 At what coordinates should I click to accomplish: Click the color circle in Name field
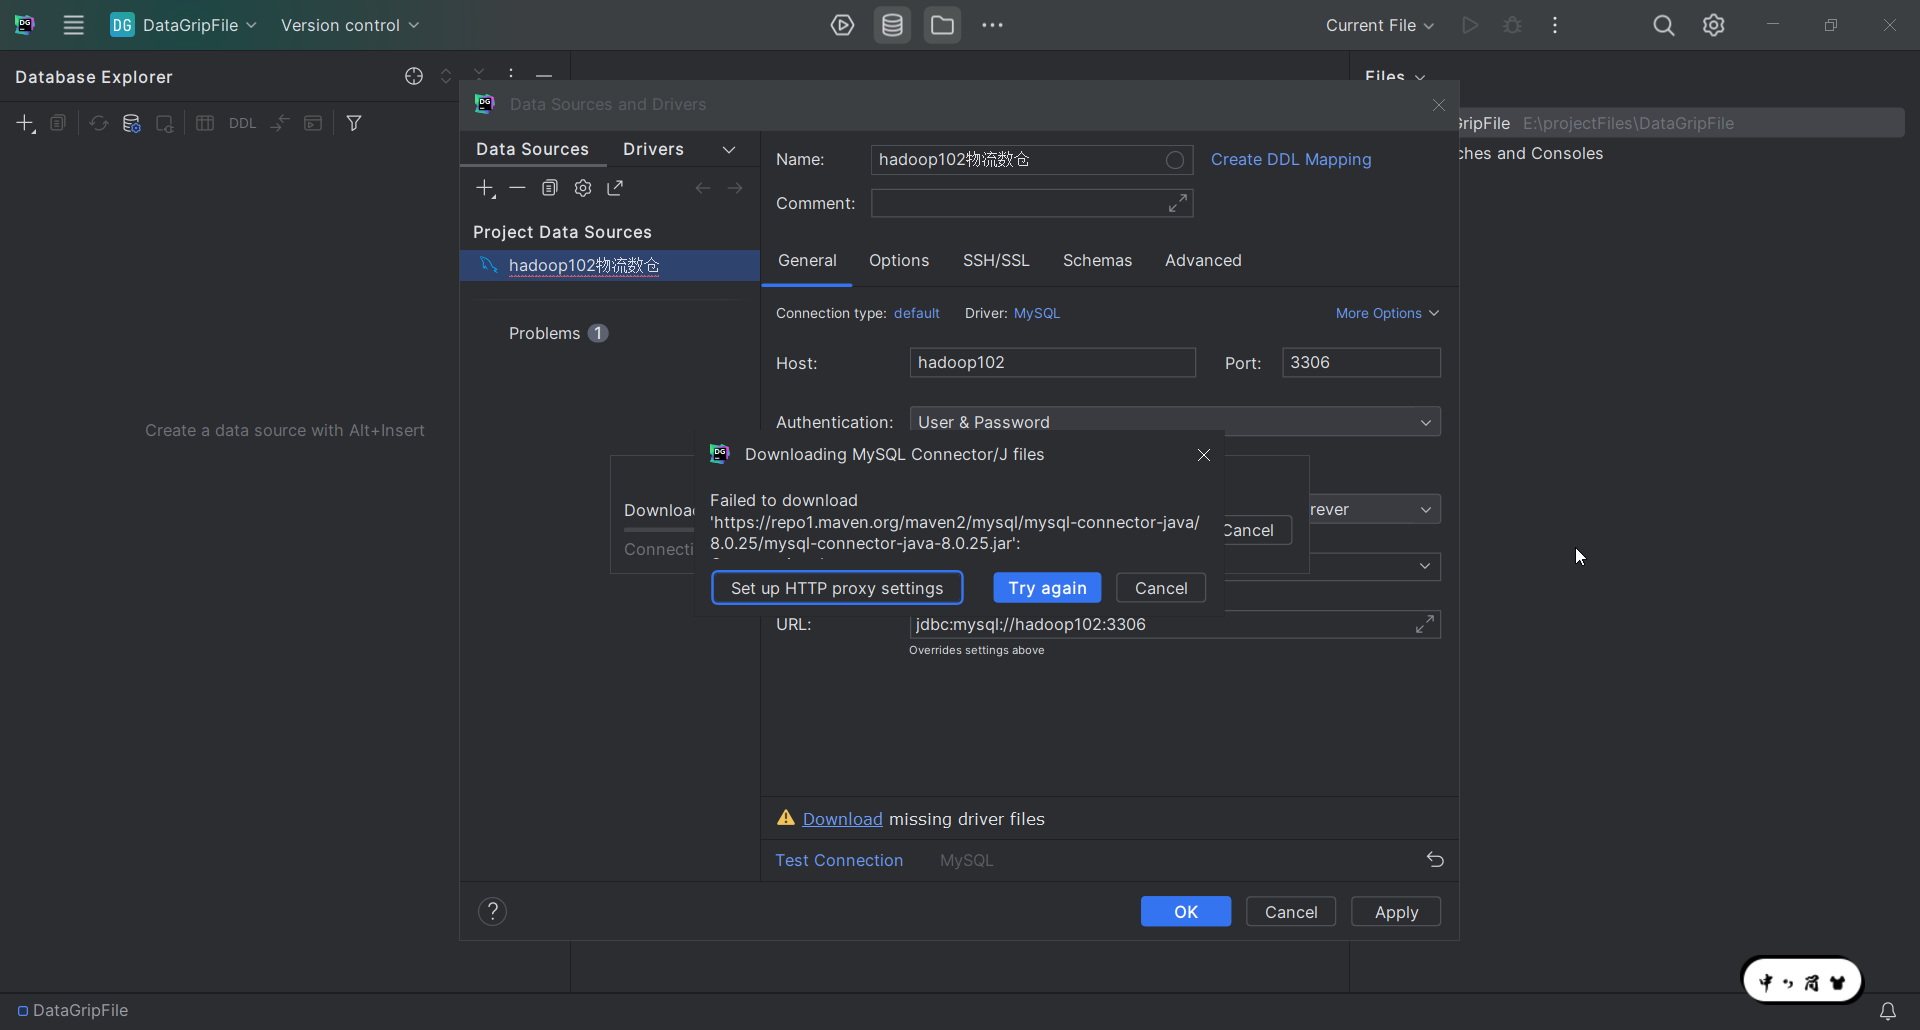1175,160
